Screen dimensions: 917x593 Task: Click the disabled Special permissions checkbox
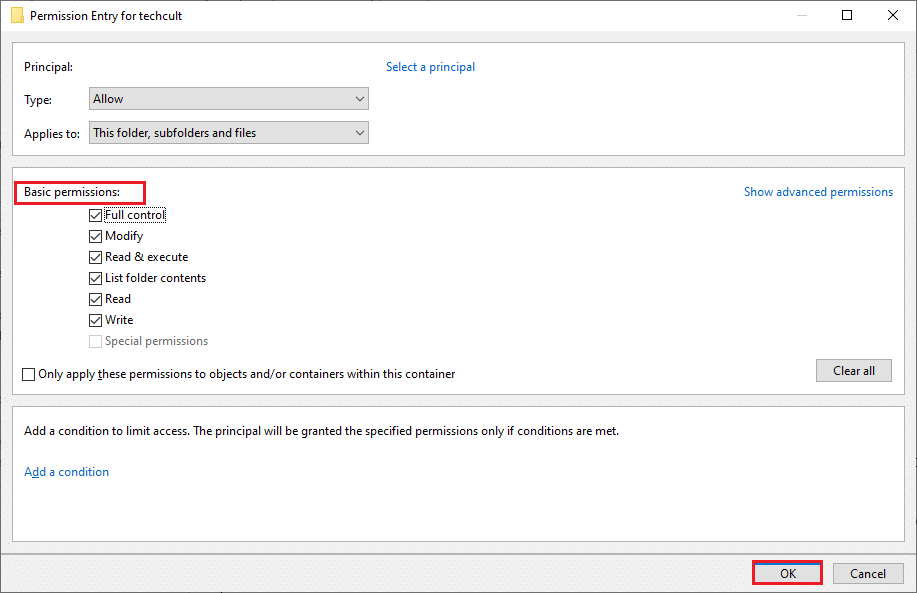pos(95,342)
